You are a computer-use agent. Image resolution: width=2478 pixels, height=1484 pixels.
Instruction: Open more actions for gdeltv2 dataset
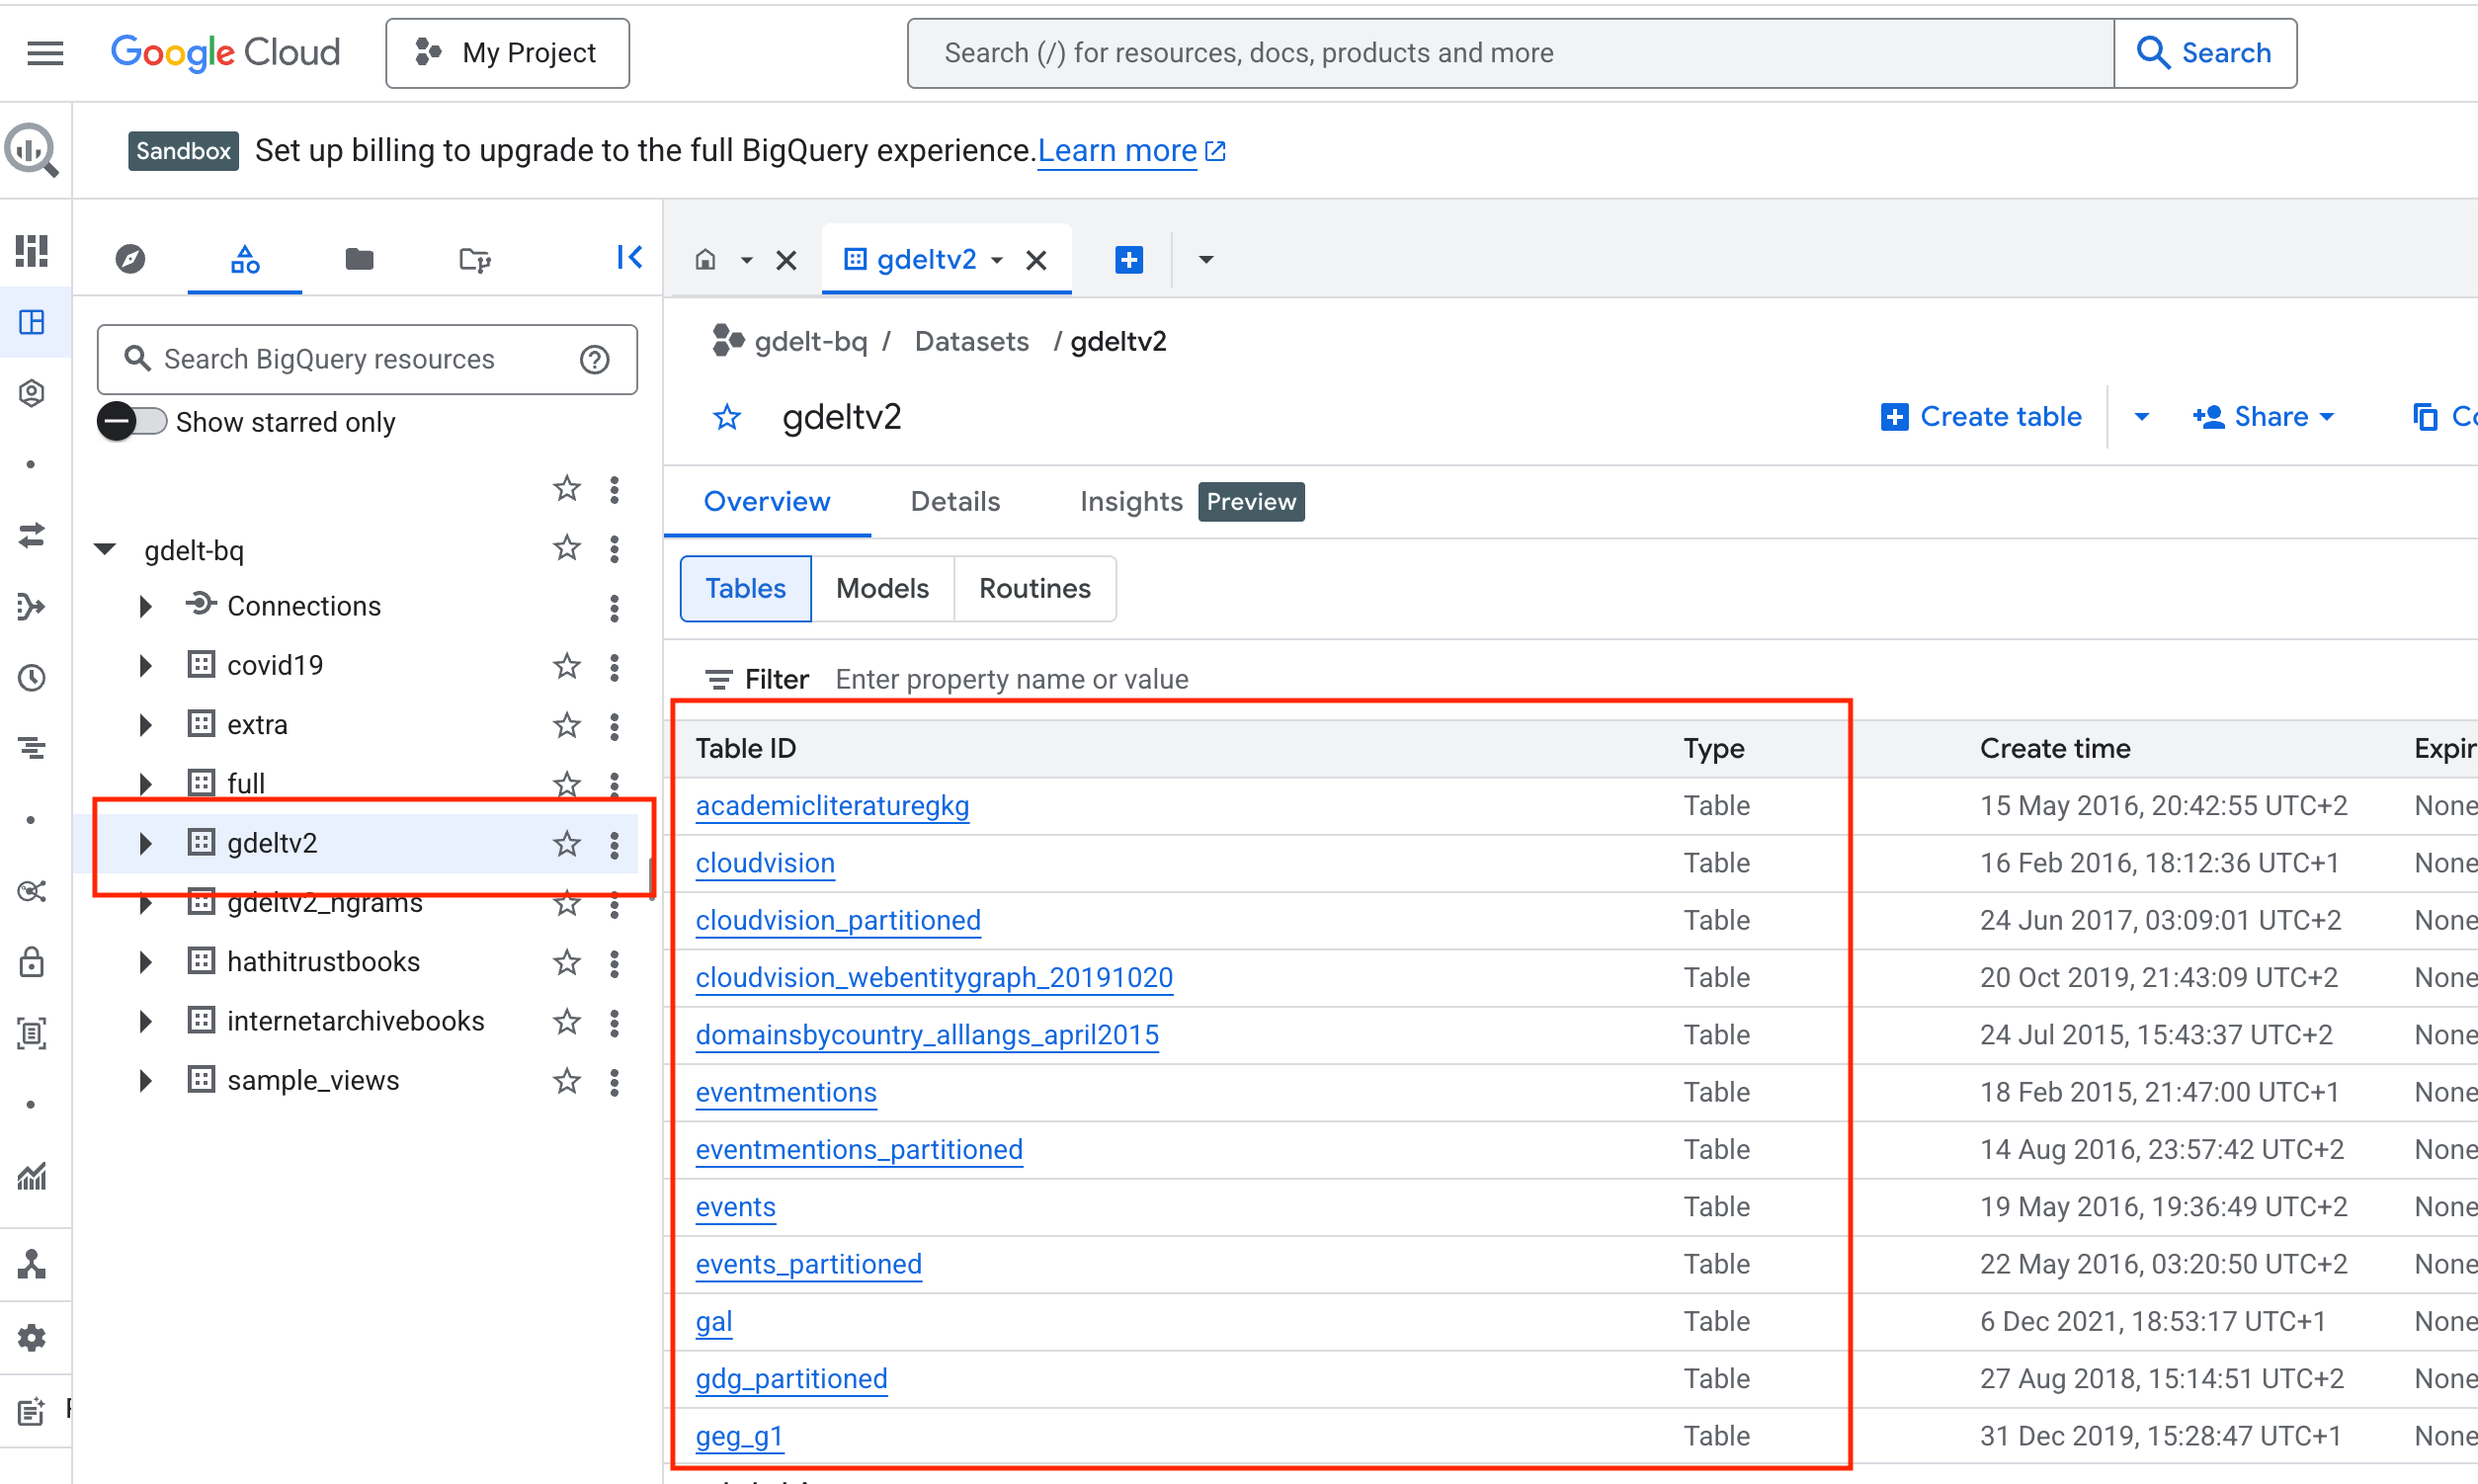(614, 845)
